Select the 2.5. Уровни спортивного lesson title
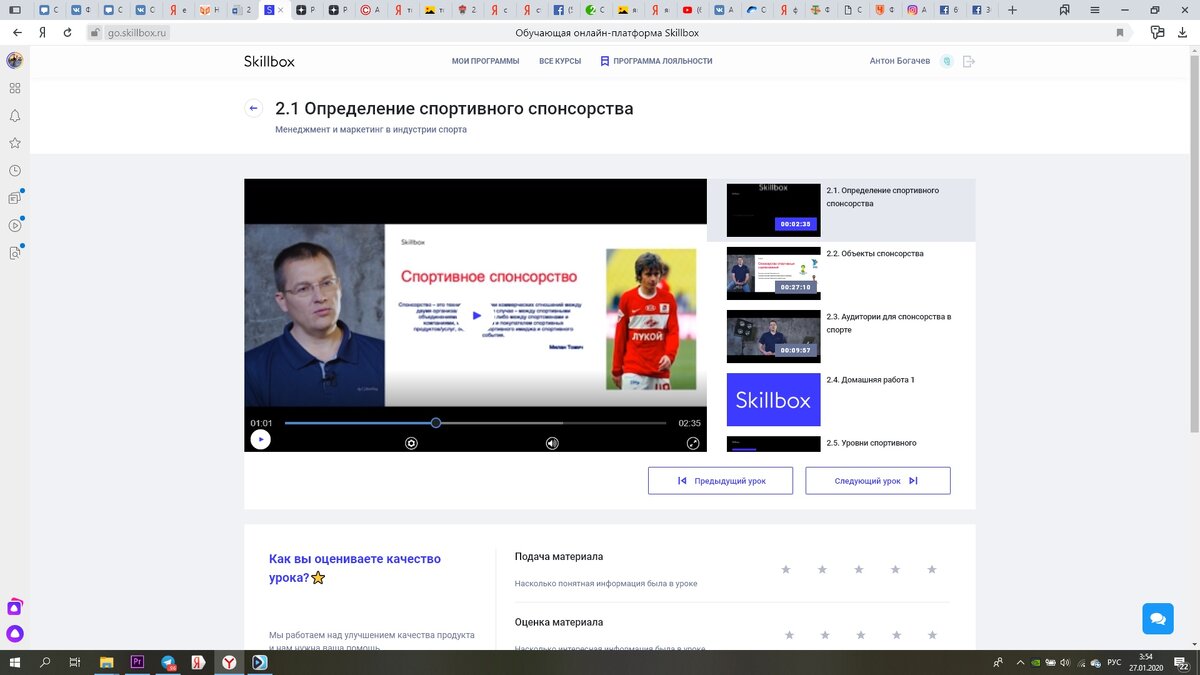The image size is (1200, 675). point(871,443)
